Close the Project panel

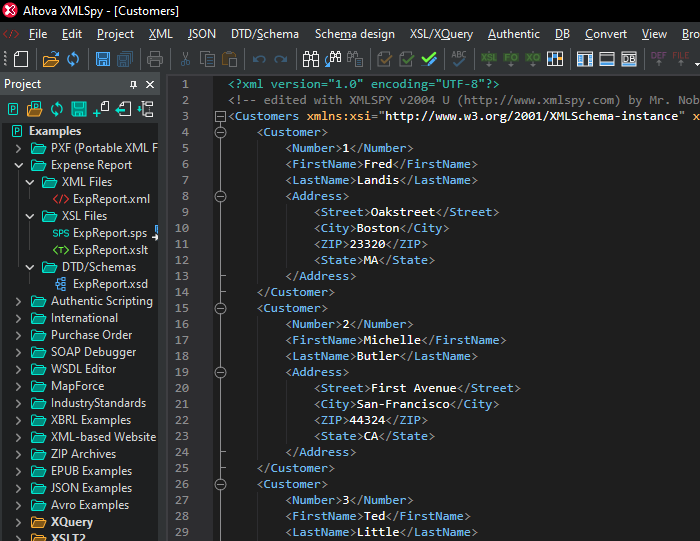151,85
